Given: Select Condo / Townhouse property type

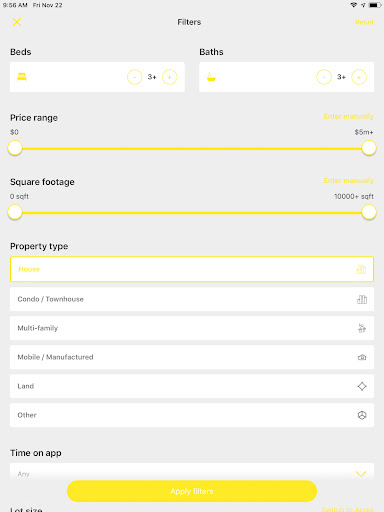Looking at the screenshot, I should click(192, 299).
